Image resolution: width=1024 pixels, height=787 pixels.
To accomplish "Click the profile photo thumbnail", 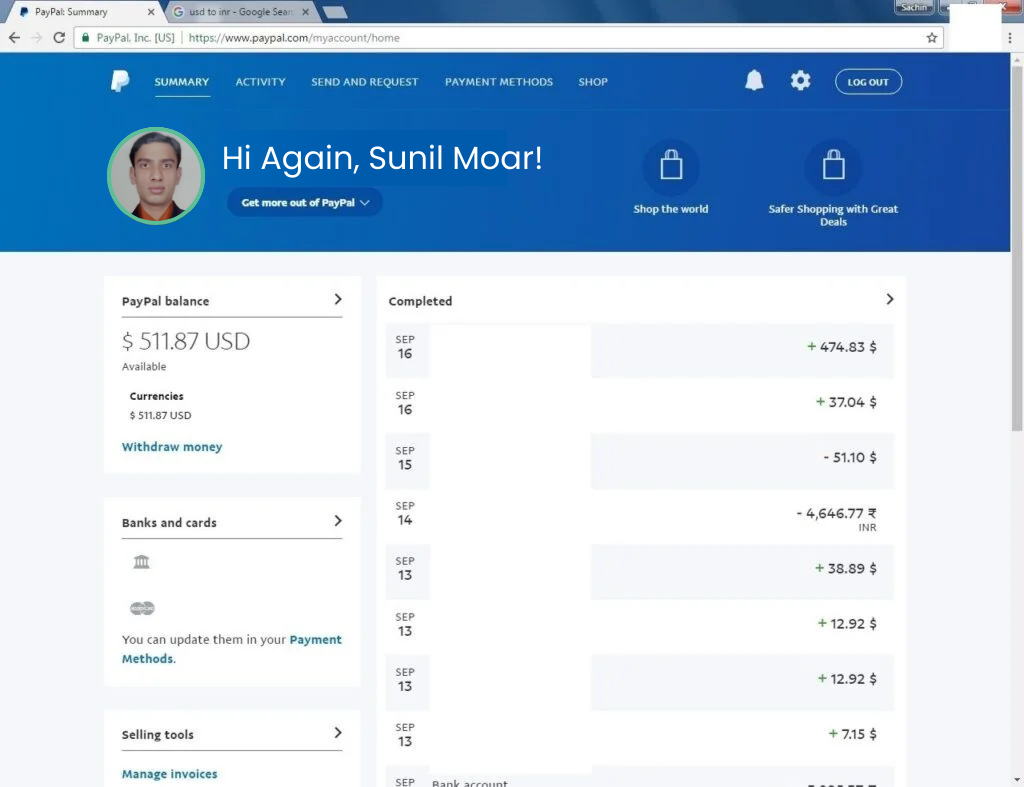I will click(x=156, y=176).
